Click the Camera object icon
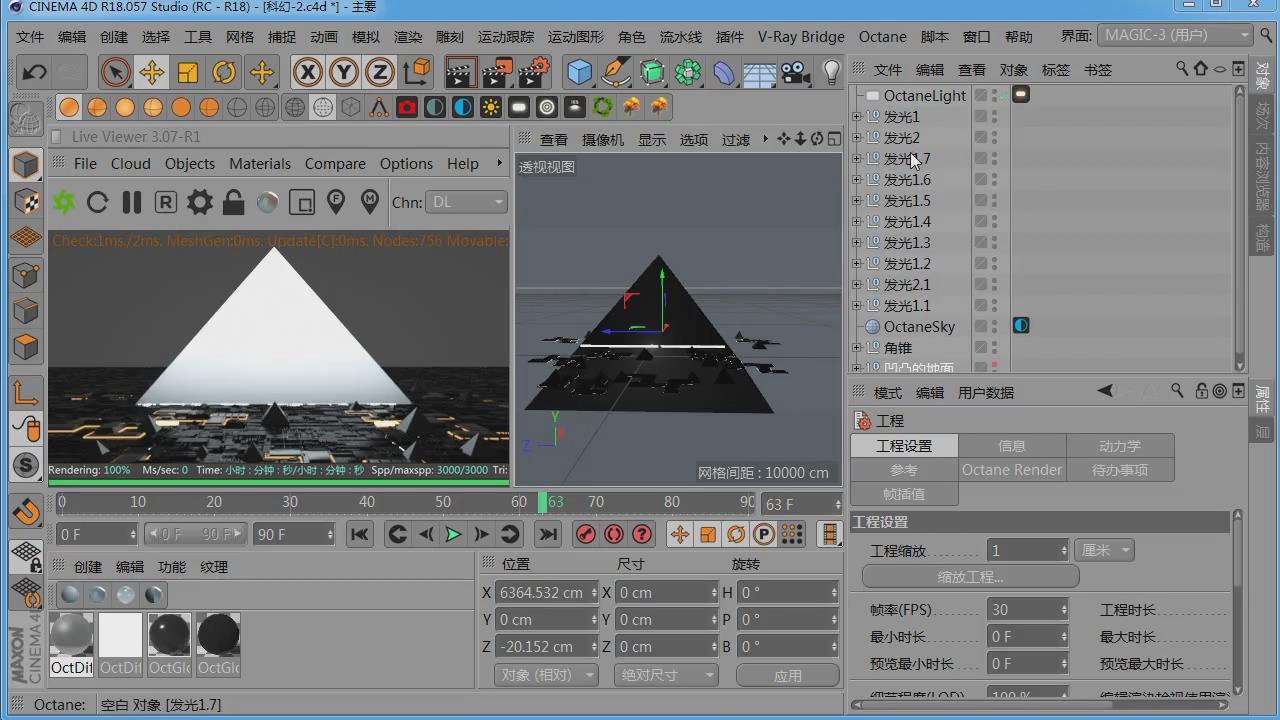 click(x=795, y=72)
